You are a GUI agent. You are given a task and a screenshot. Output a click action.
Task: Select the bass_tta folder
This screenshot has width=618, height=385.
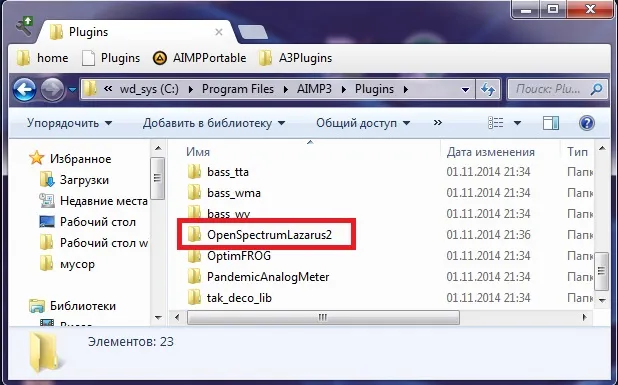pyautogui.click(x=228, y=172)
